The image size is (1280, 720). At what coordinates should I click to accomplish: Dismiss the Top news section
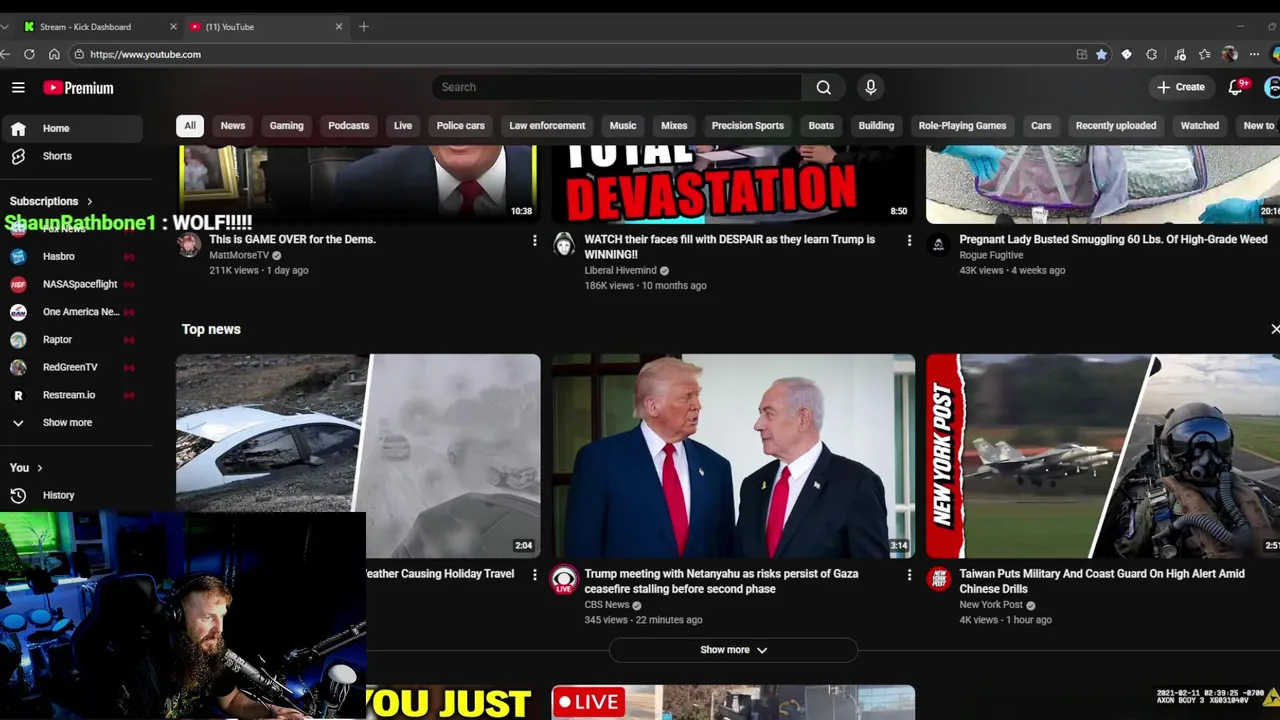coord(1274,329)
